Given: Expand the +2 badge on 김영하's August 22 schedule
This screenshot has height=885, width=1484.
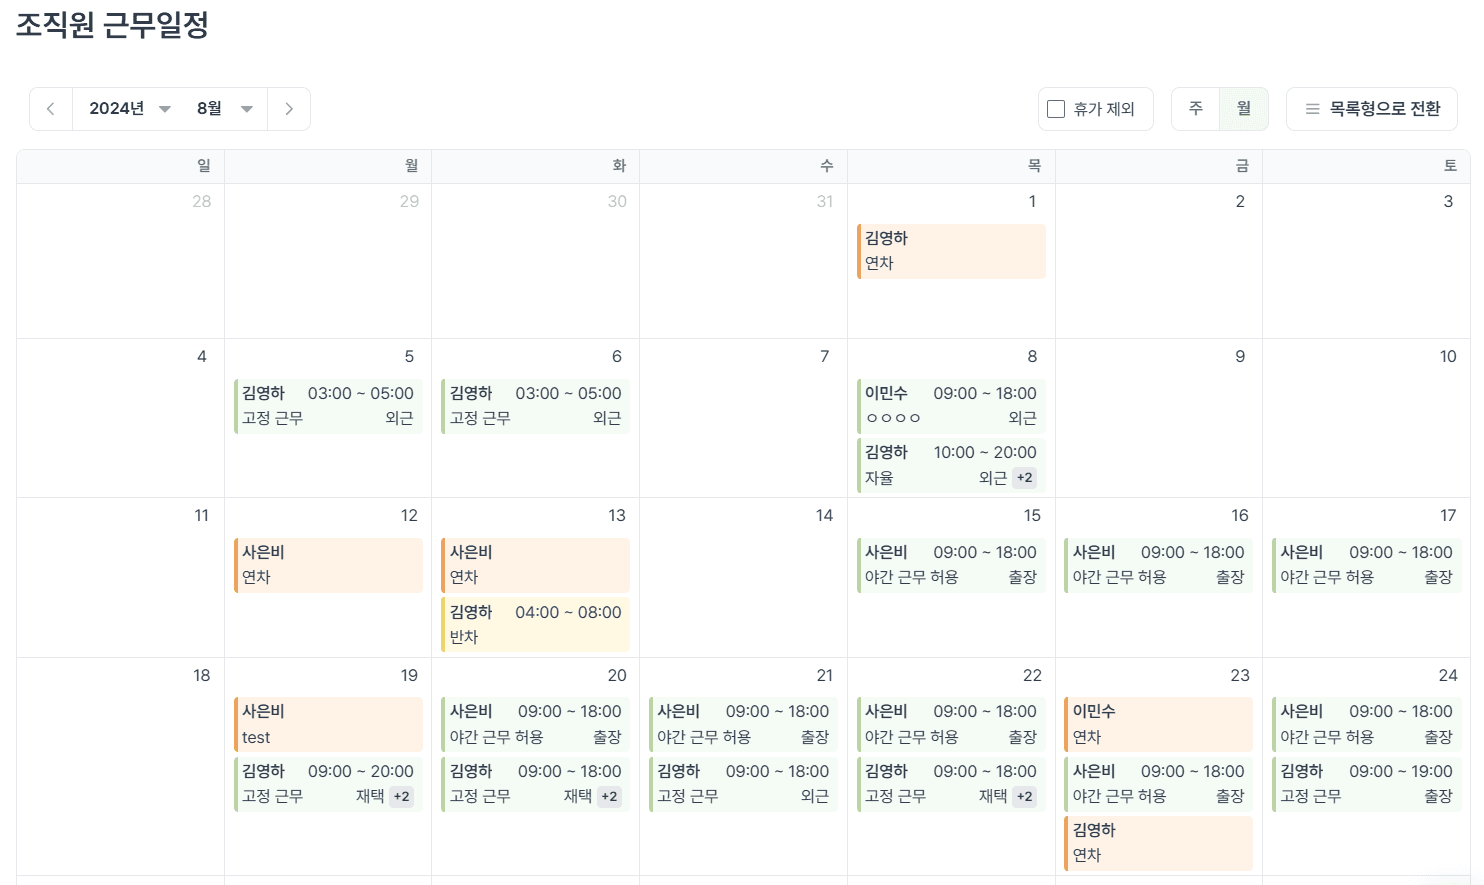Looking at the screenshot, I should (x=1024, y=797).
